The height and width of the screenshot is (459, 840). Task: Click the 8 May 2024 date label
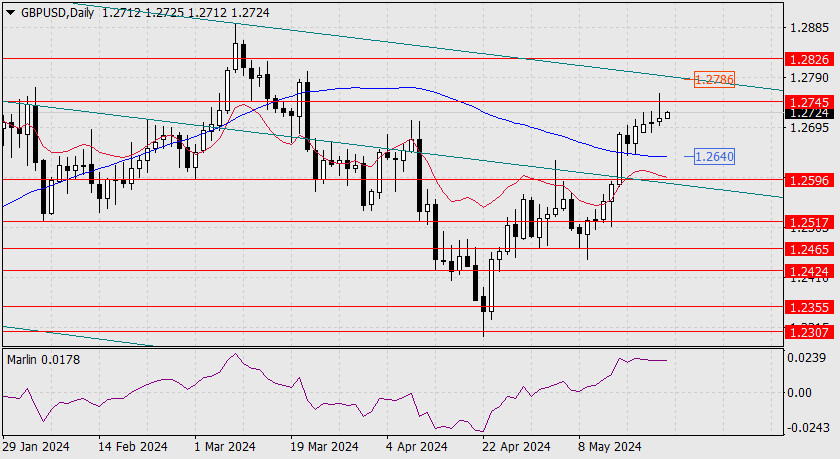tap(610, 446)
